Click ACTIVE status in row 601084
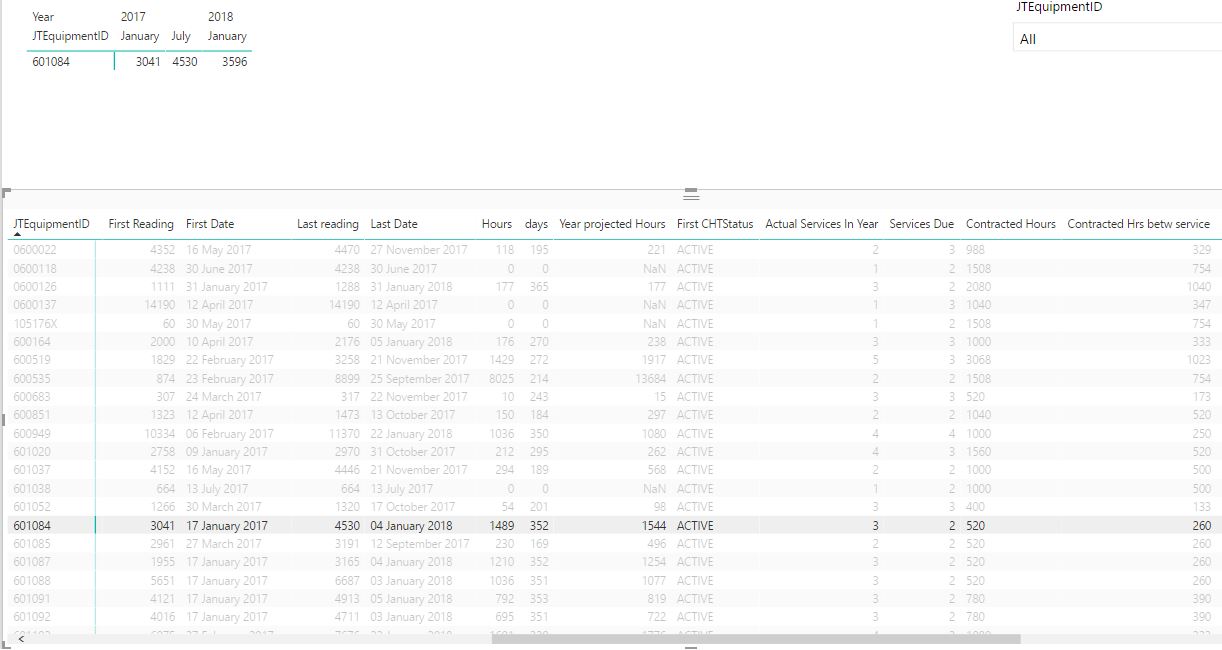This screenshot has height=650, width=1222. pyautogui.click(x=695, y=525)
